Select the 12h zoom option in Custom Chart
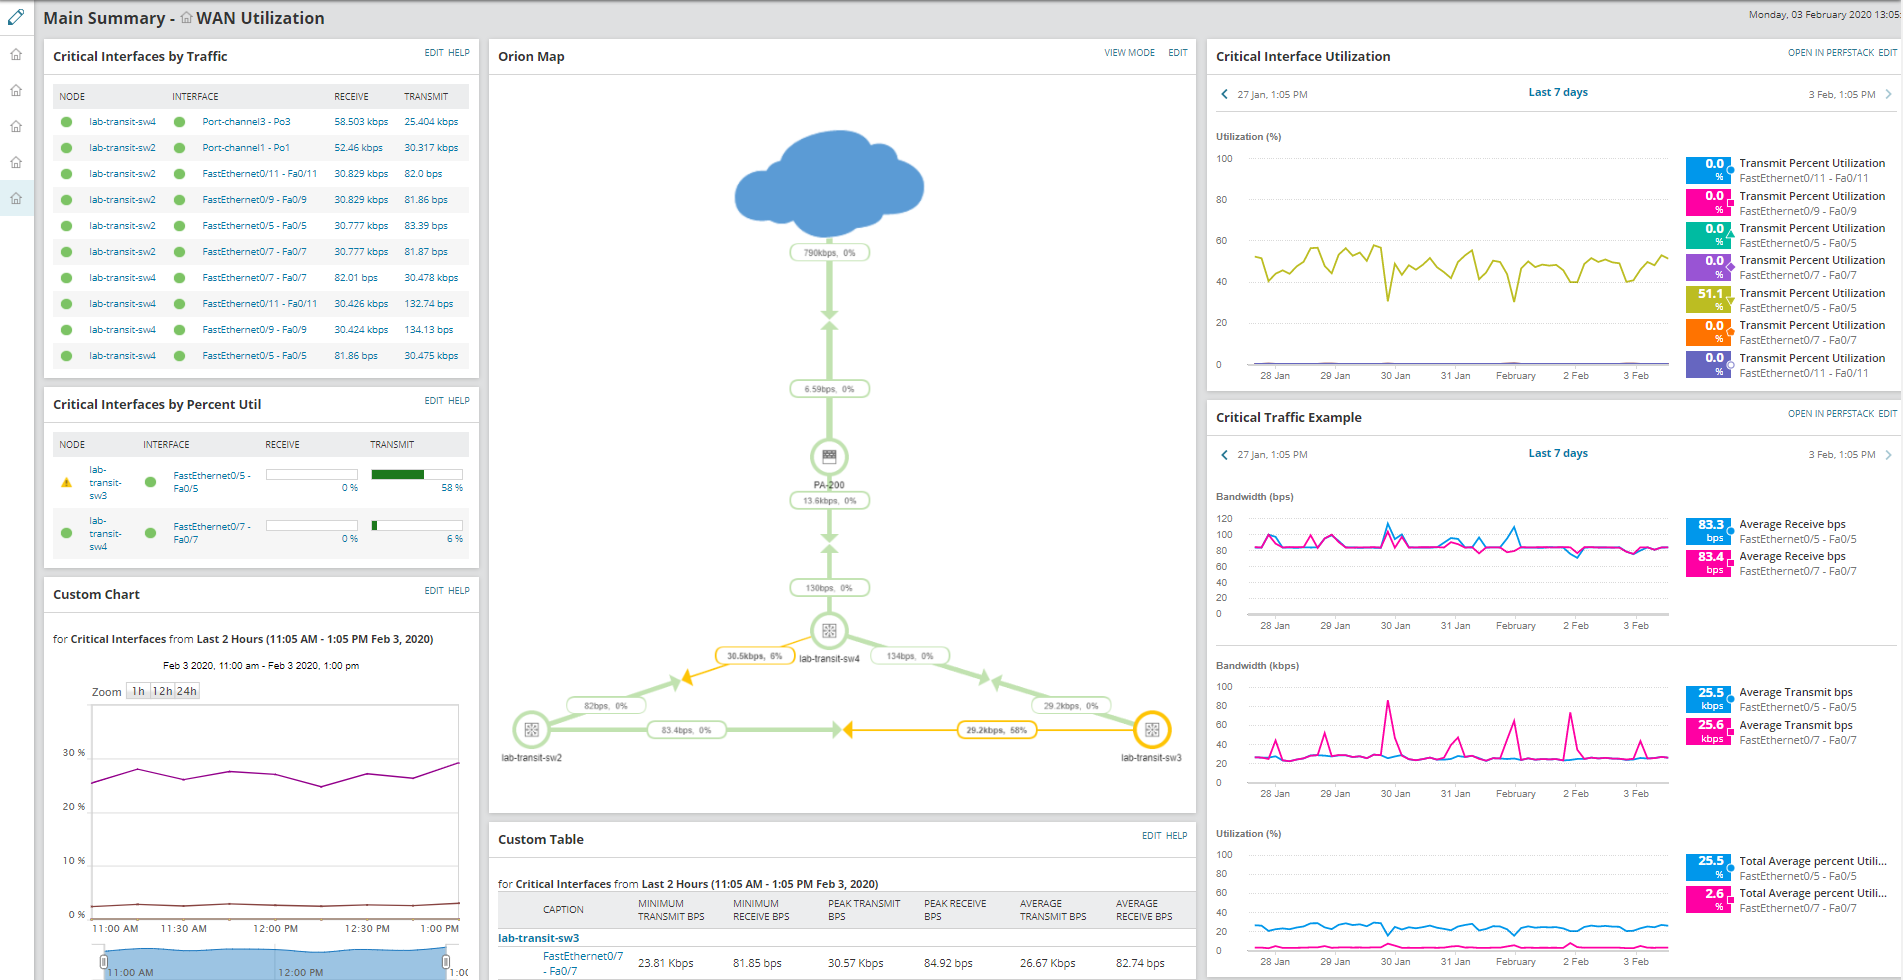Screen dimensions: 1903x980 [x=162, y=691]
